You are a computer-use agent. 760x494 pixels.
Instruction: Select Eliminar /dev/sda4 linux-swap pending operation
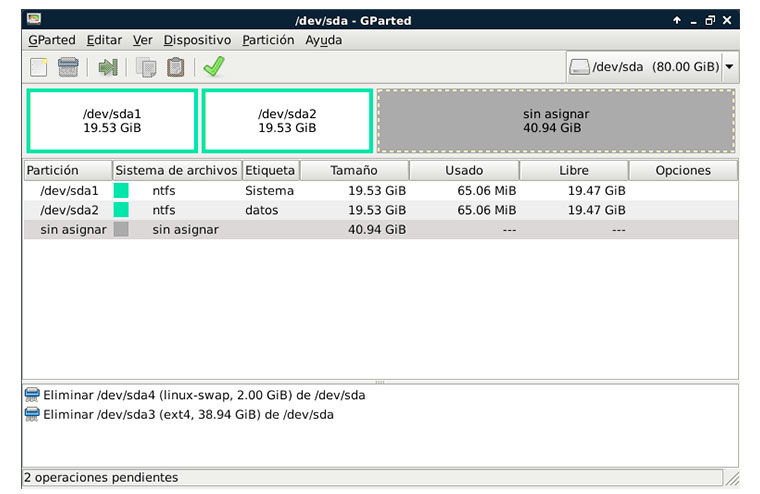pyautogui.click(x=204, y=395)
